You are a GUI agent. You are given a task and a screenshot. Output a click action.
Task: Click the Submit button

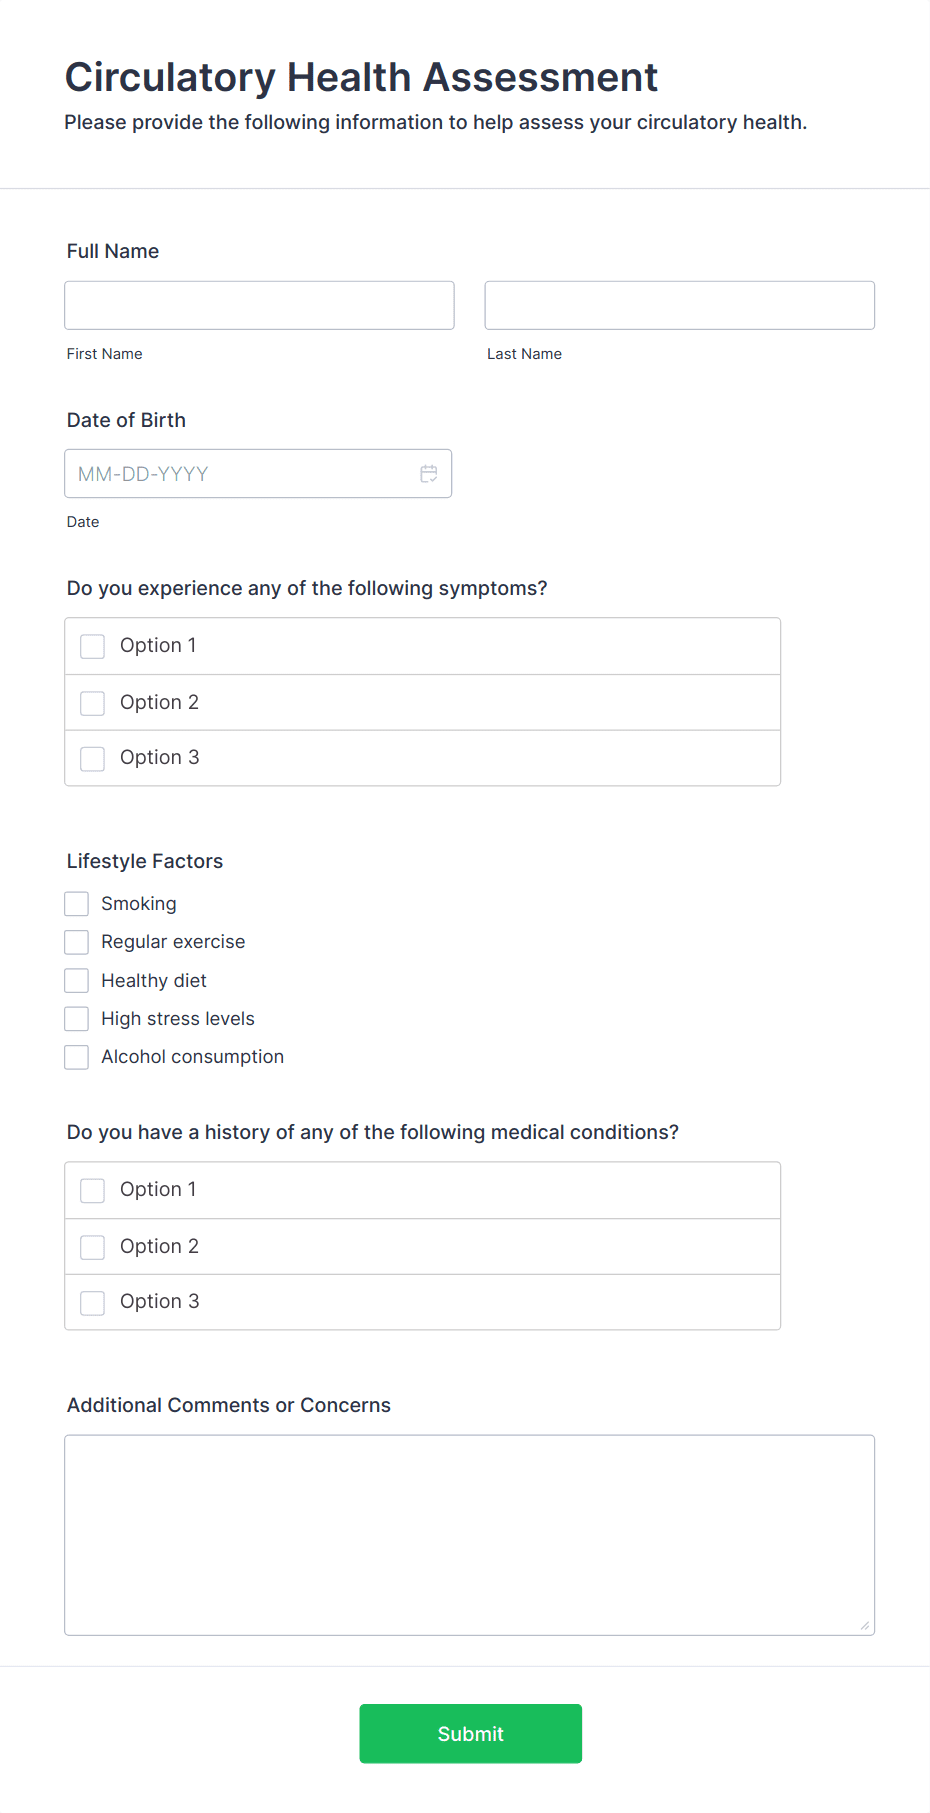470,1733
